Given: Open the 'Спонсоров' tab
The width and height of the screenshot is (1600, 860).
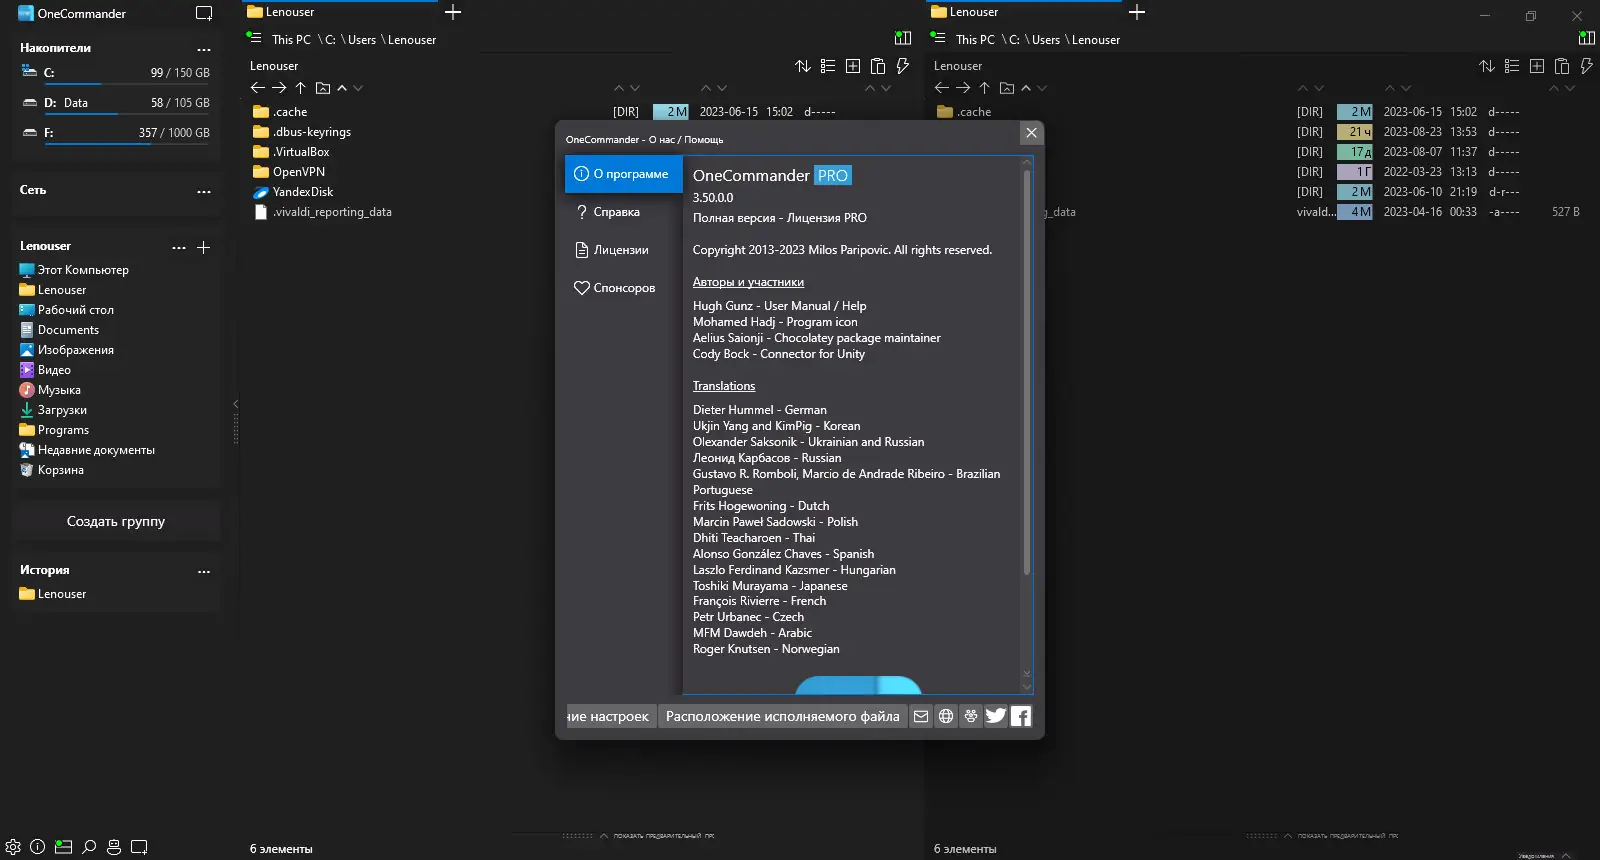Looking at the screenshot, I should point(623,288).
